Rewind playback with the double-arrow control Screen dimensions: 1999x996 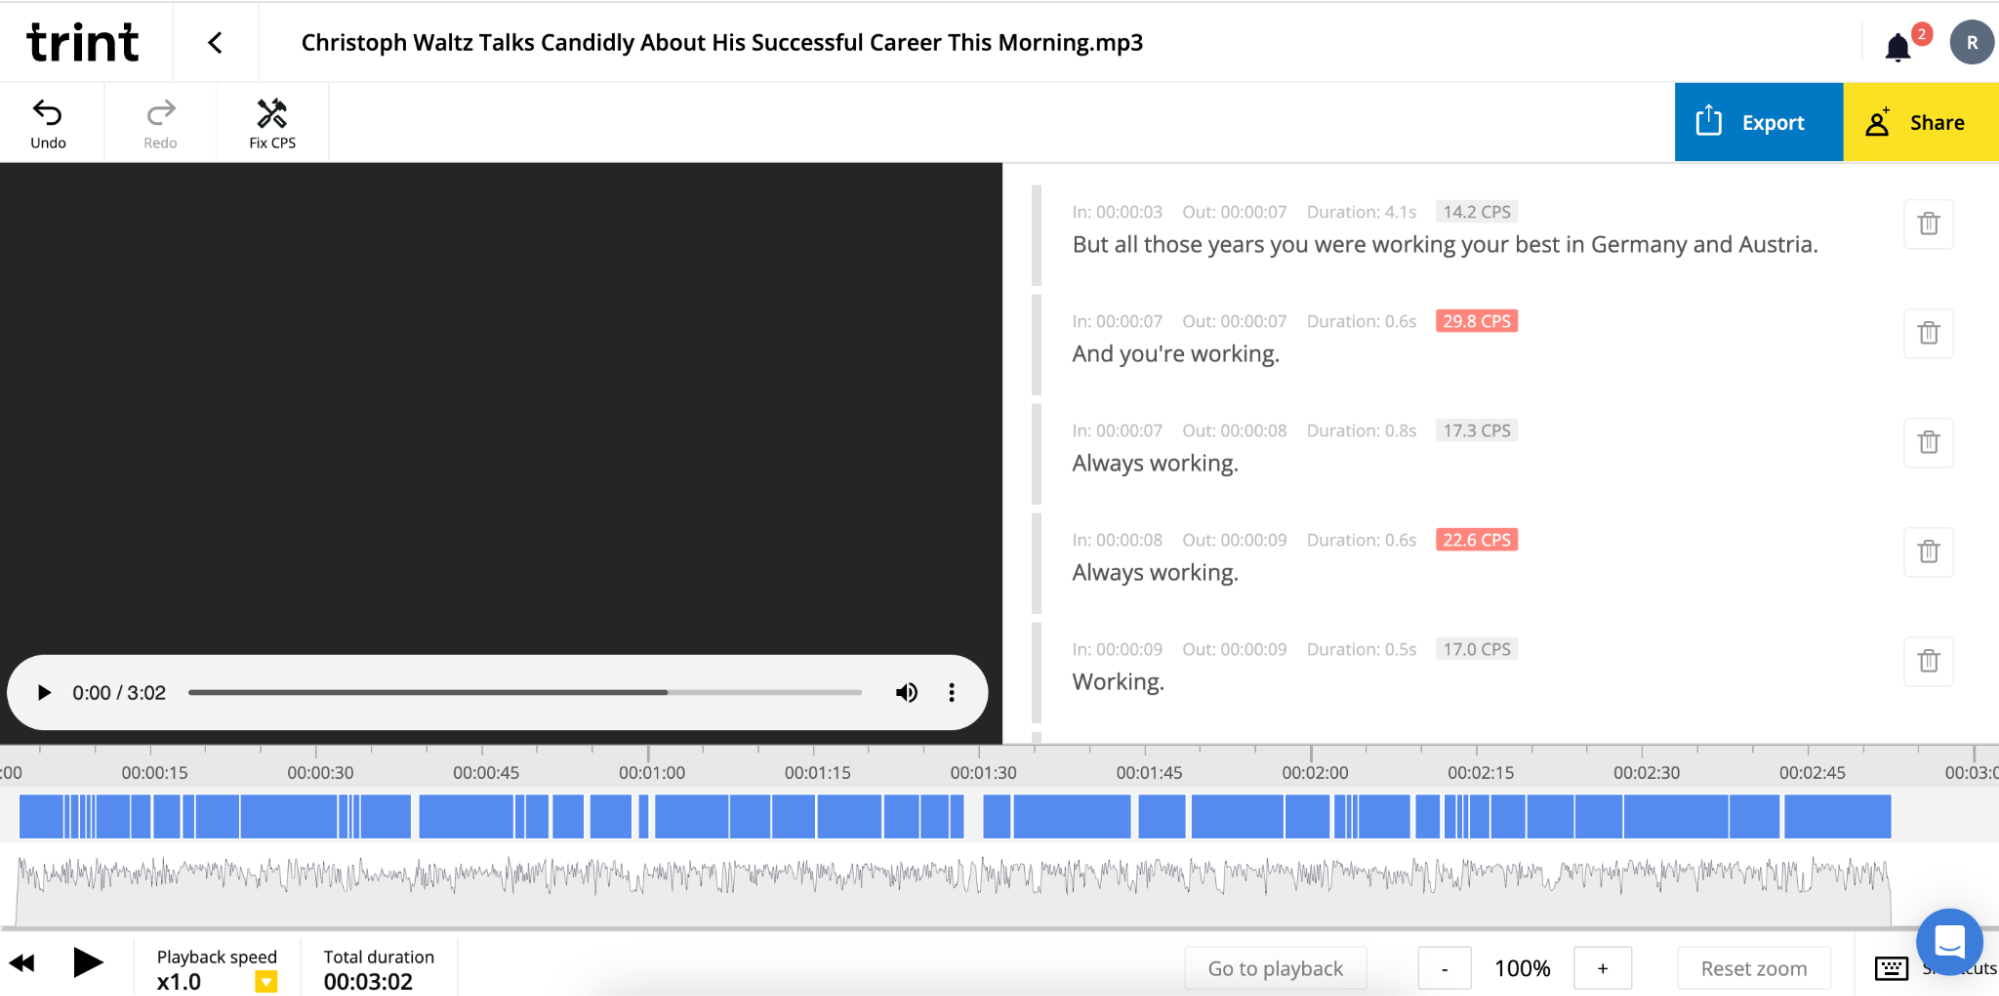[22, 962]
